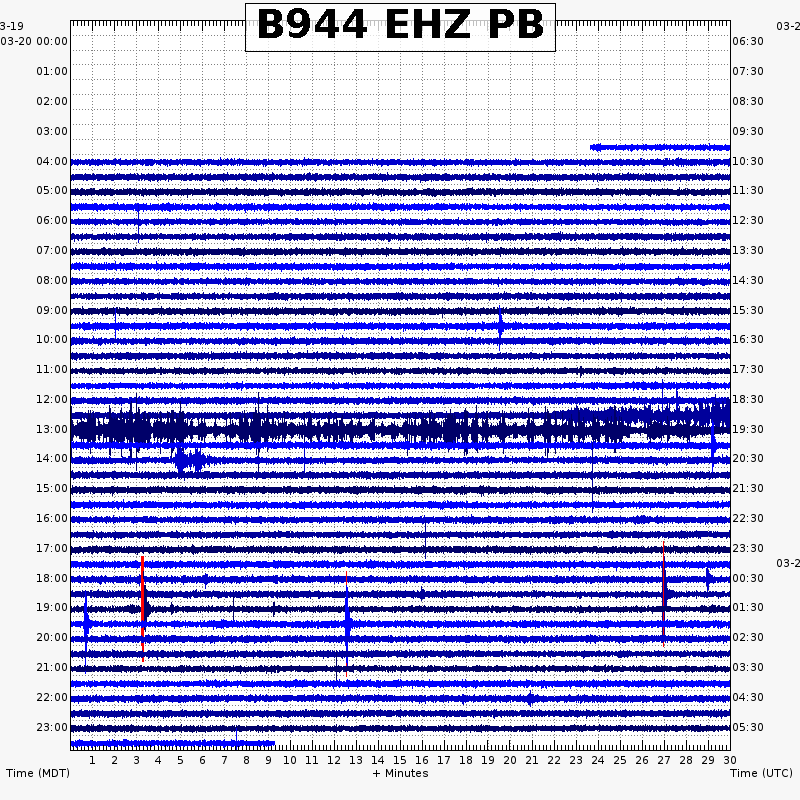This screenshot has width=800, height=800.
Task: Select the 01:30 UTC time label
Action: coord(748,607)
